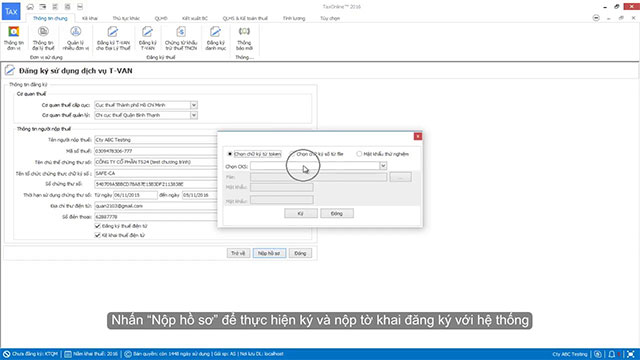Open the Thông báo mới icon
The height and width of the screenshot is (360, 640).
[244, 38]
